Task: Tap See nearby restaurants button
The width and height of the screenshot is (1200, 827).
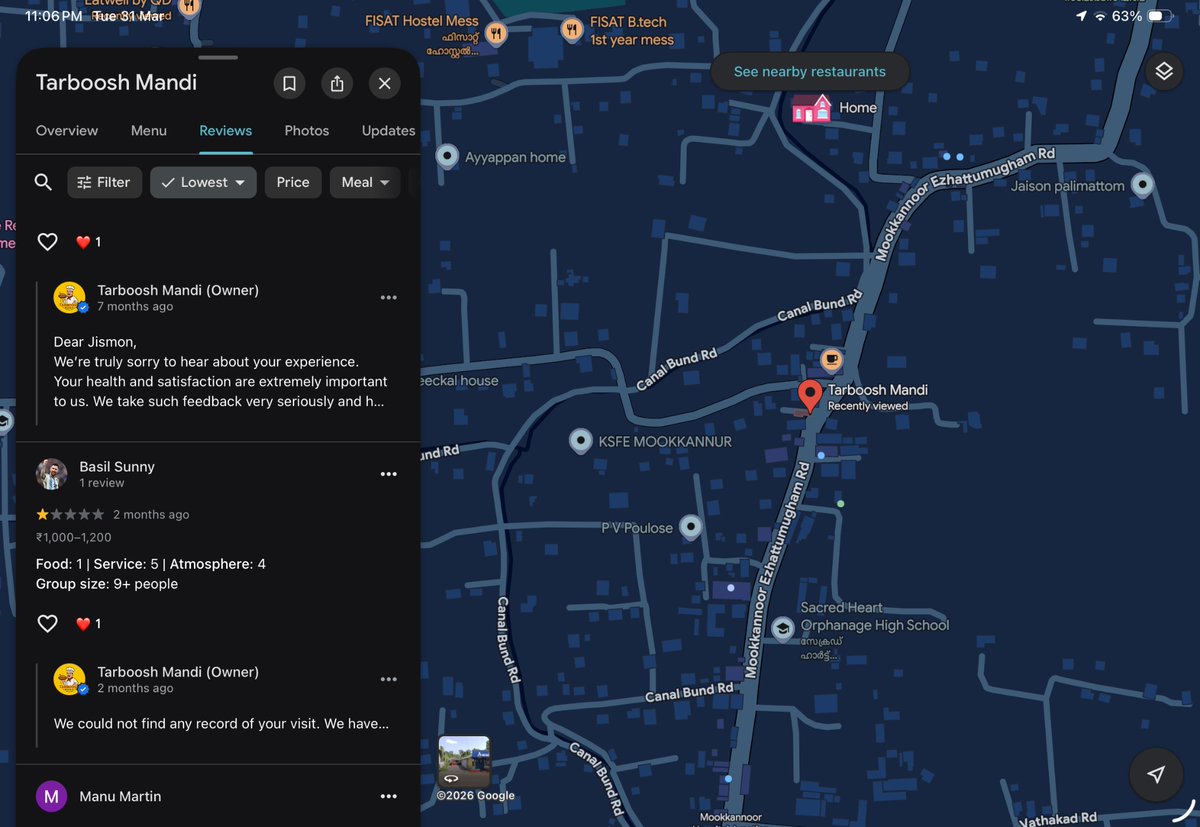Action: coord(810,72)
